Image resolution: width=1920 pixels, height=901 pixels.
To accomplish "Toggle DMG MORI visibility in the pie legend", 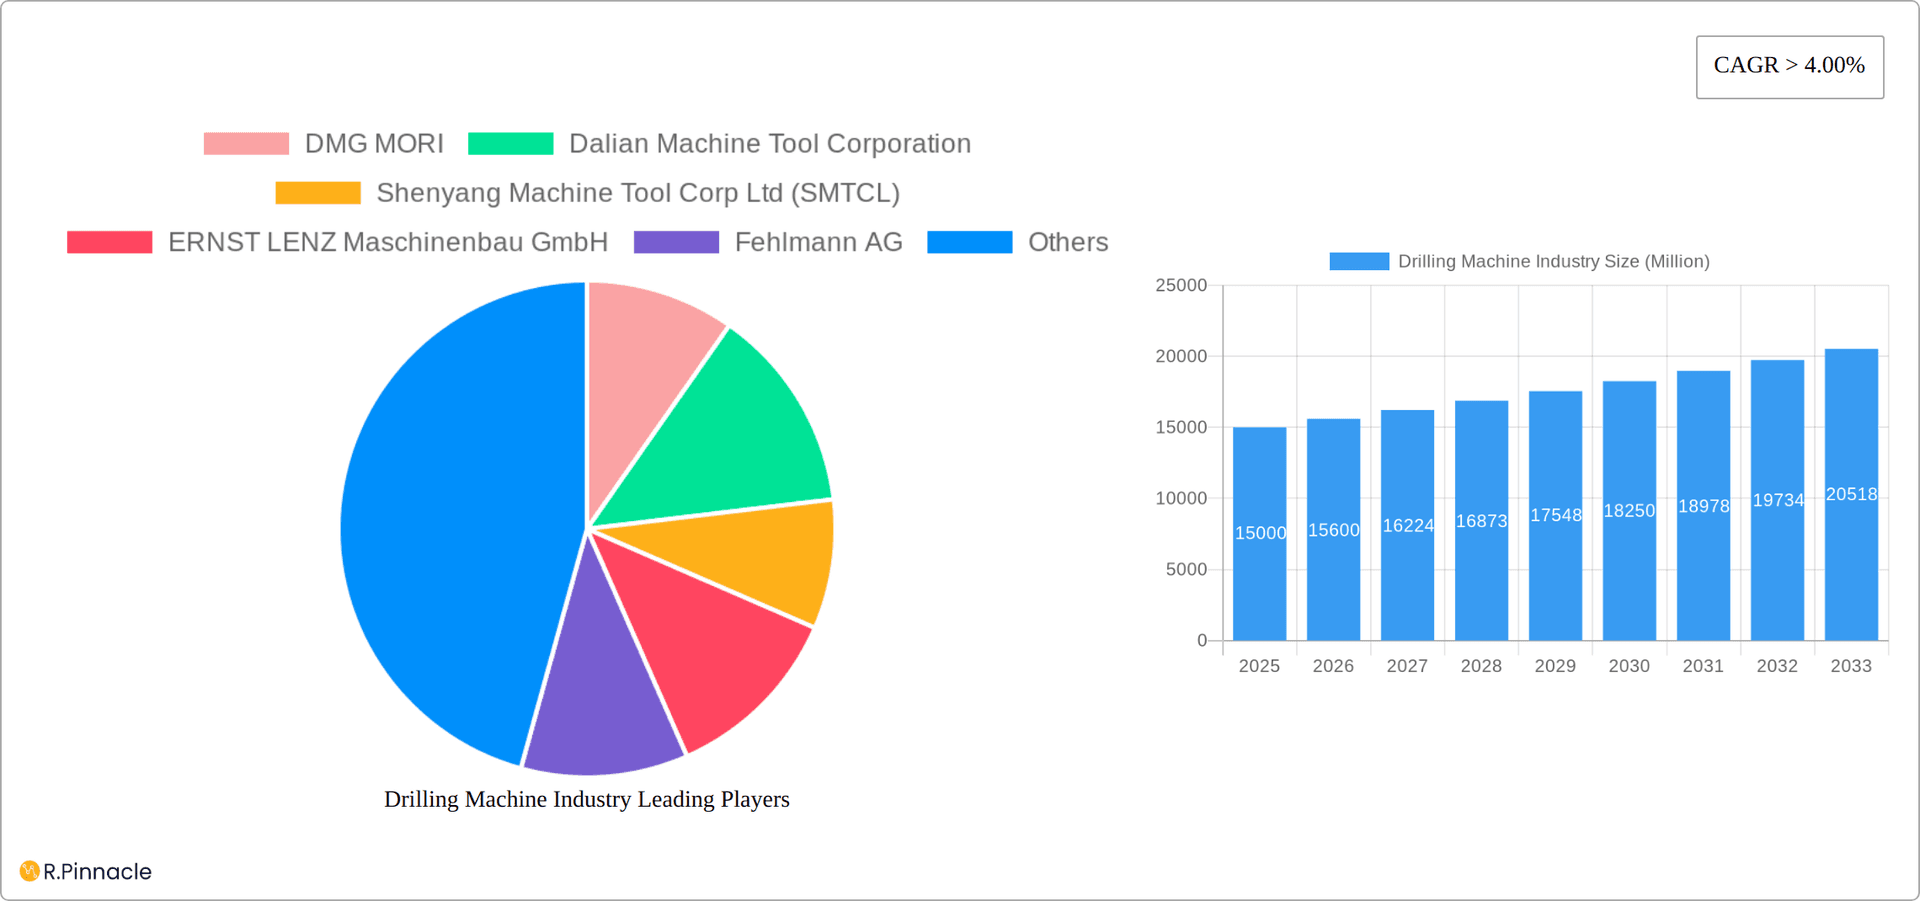I will click(x=330, y=143).
